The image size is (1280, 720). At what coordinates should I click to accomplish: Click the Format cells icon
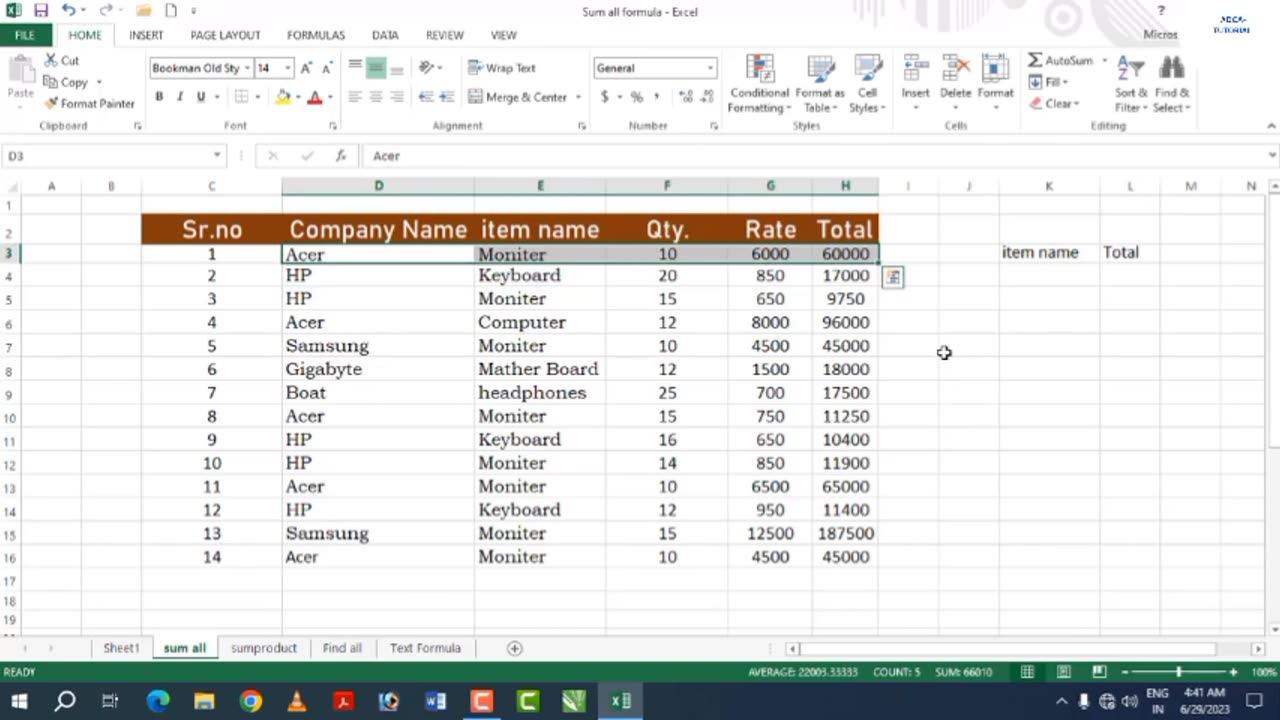point(995,69)
